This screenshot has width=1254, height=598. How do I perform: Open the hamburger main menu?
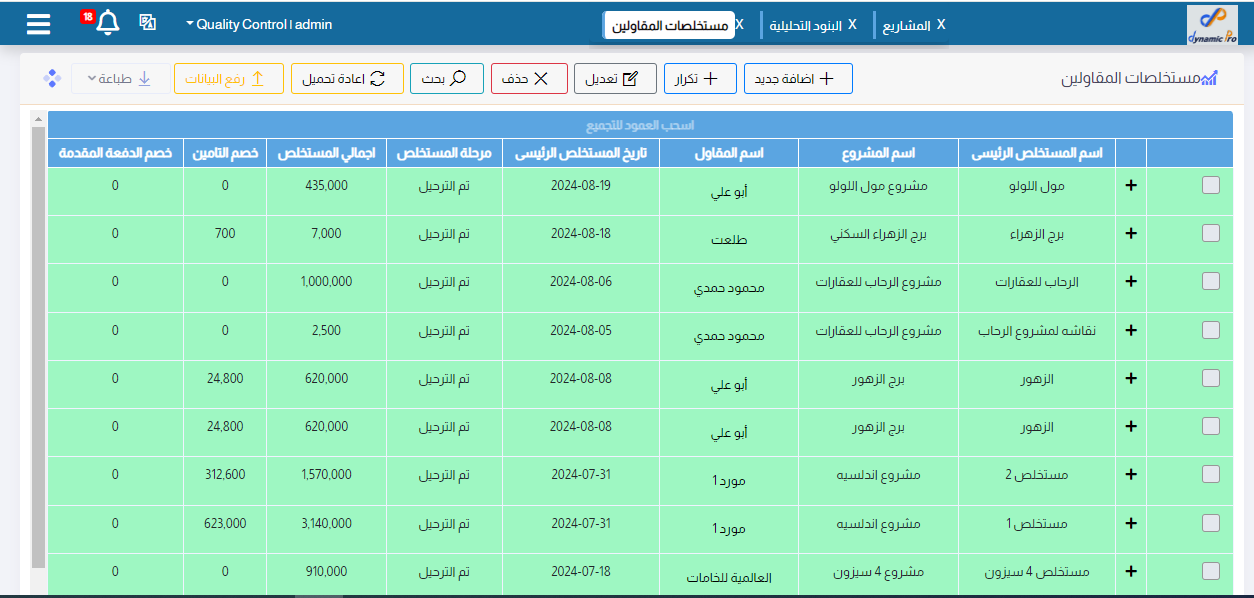(38, 24)
